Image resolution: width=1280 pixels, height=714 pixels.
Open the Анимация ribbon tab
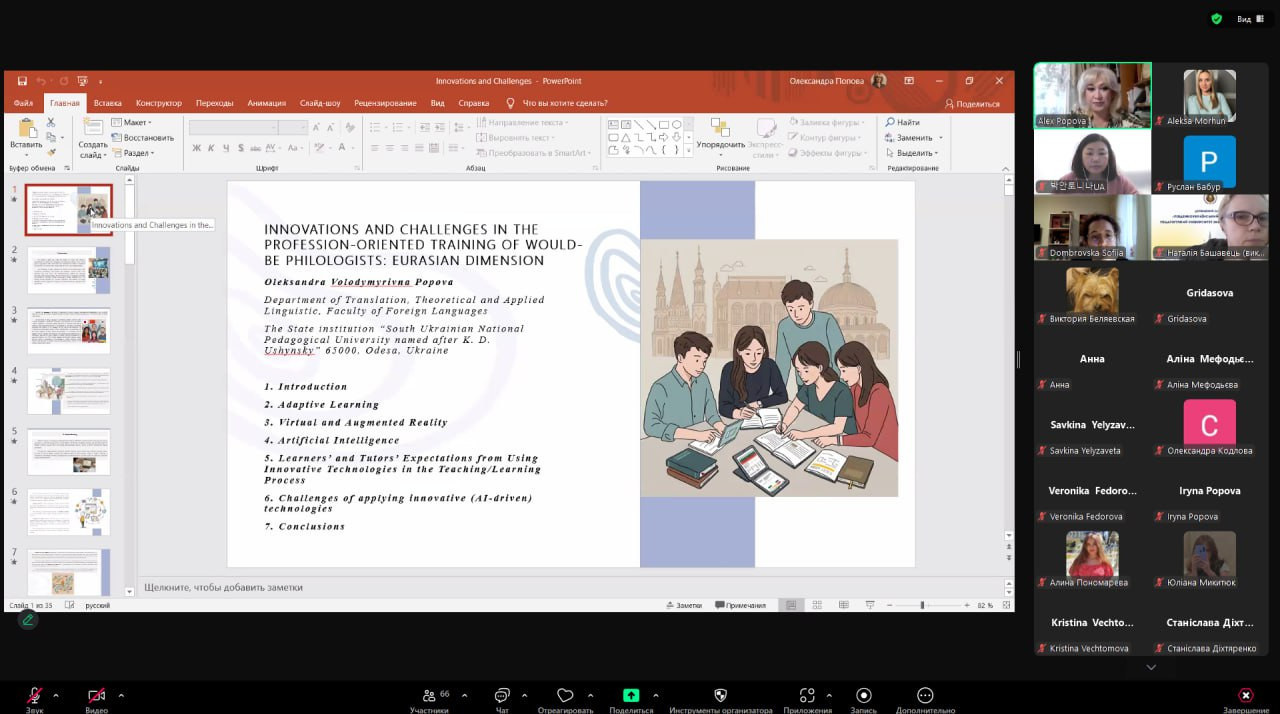[x=266, y=103]
